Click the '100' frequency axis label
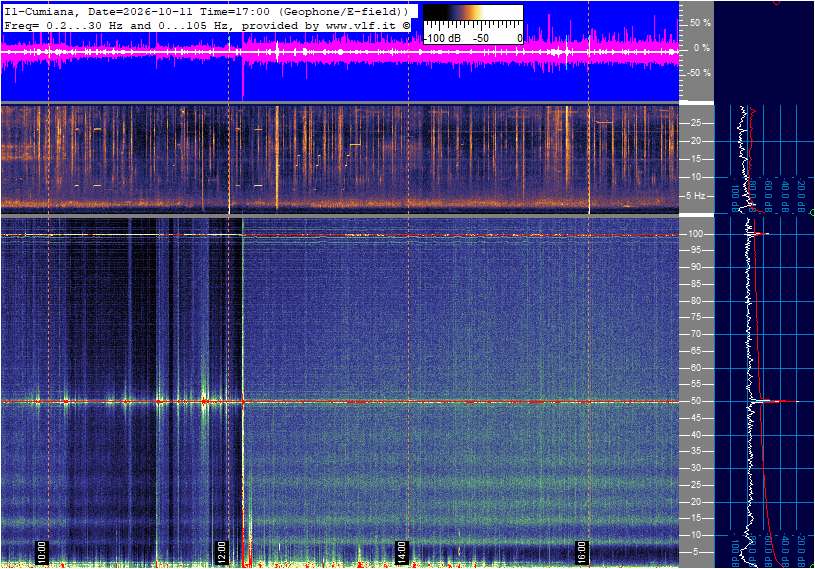 [695, 234]
